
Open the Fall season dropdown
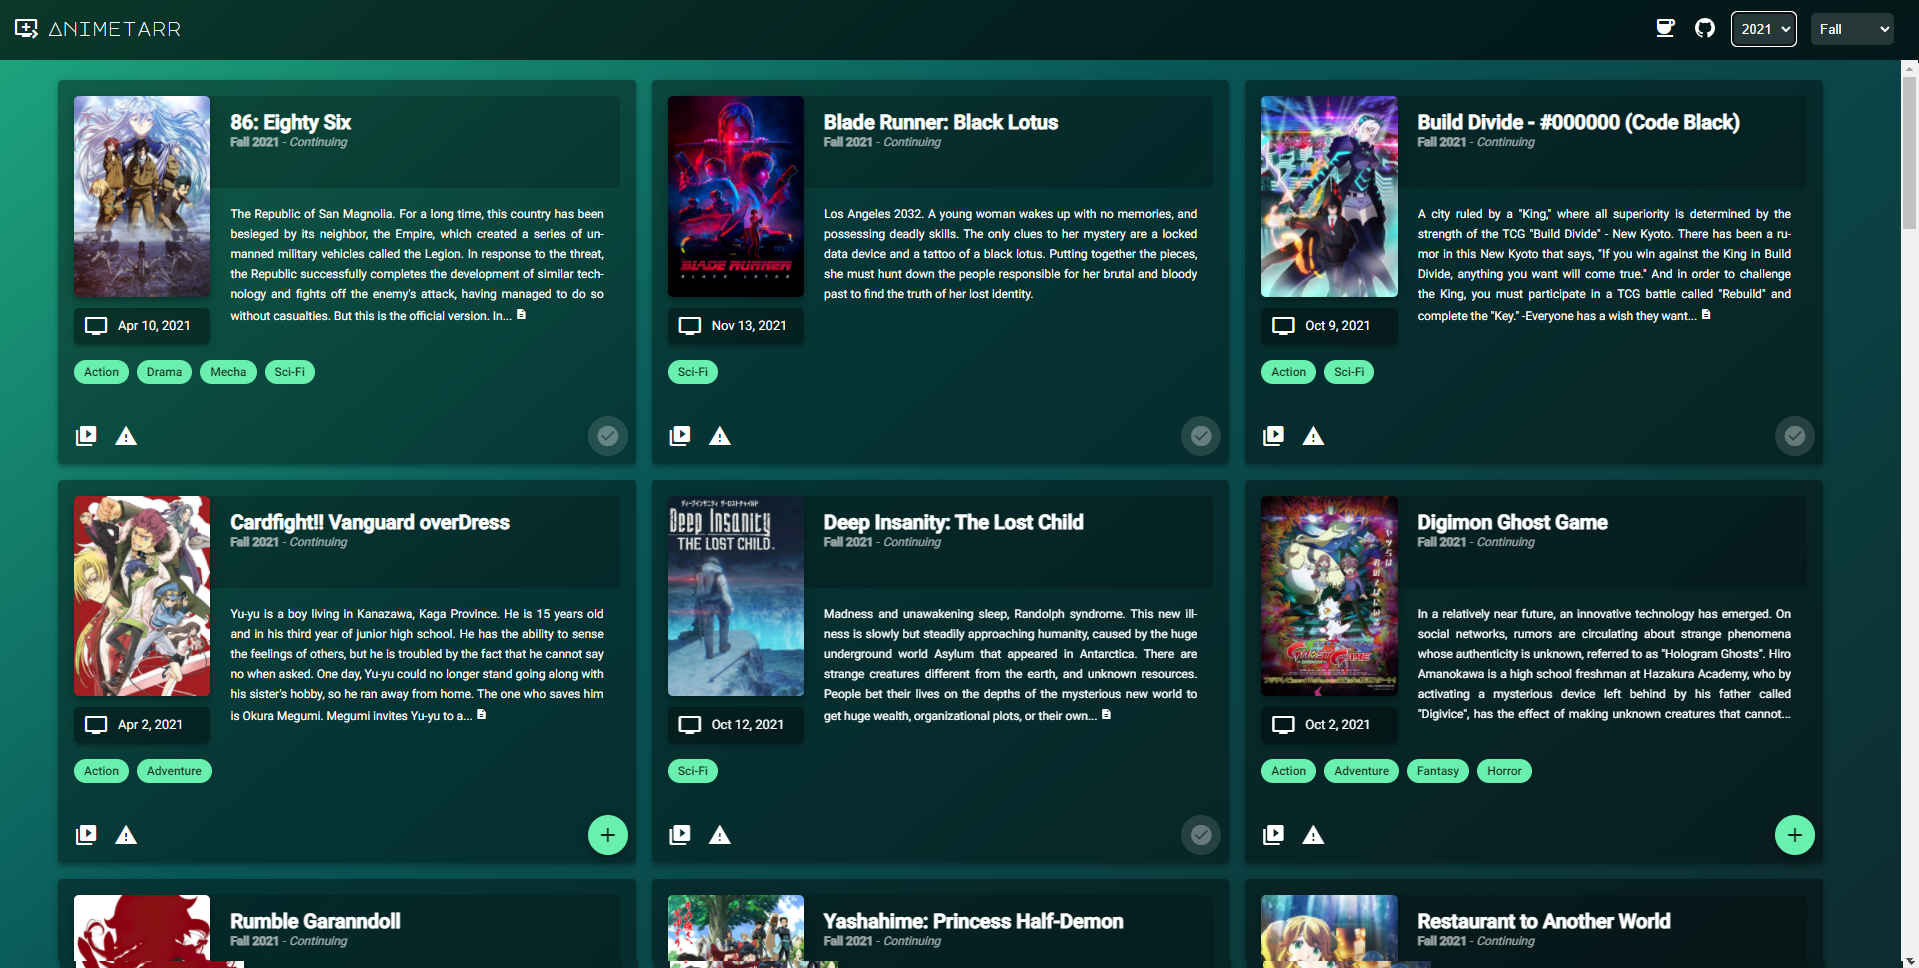1853,29
